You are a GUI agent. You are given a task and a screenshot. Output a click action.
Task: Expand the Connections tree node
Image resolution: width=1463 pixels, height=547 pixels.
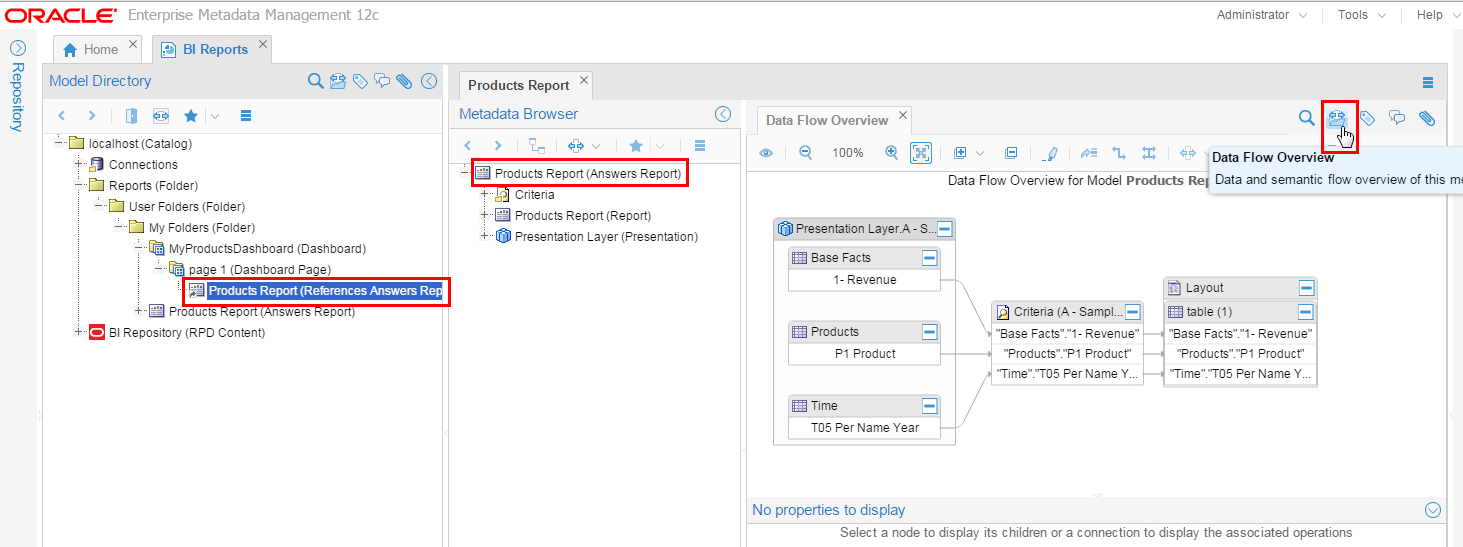[x=80, y=164]
